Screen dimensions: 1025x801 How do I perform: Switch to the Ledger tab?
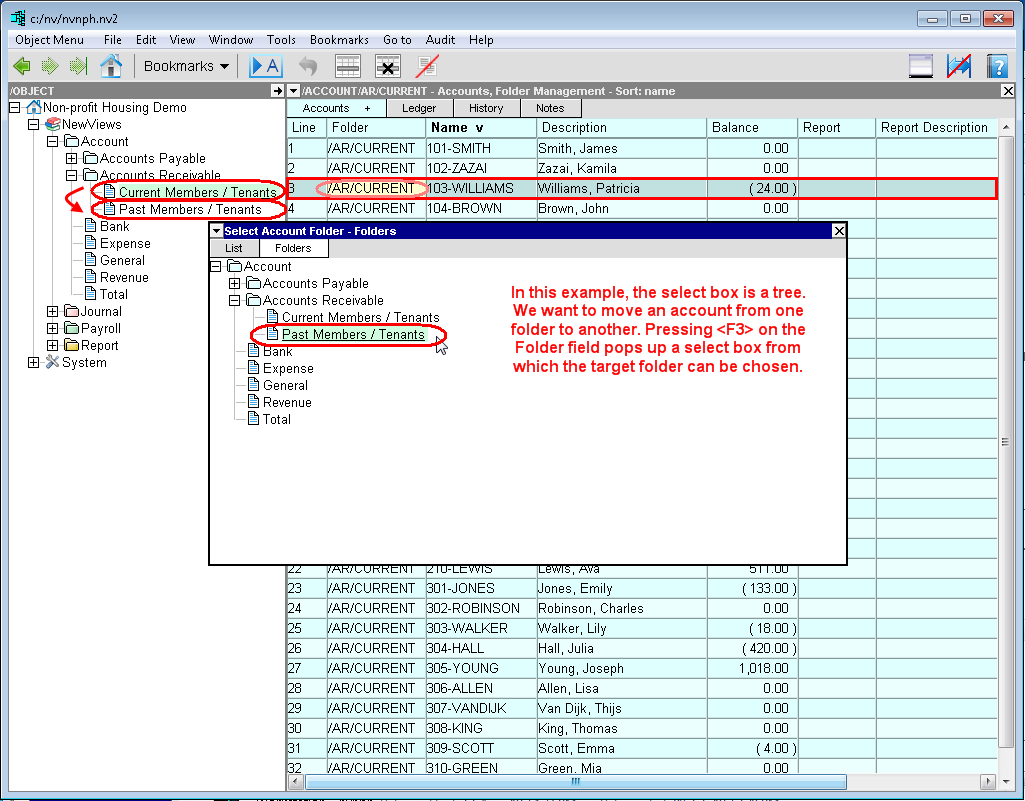[419, 108]
